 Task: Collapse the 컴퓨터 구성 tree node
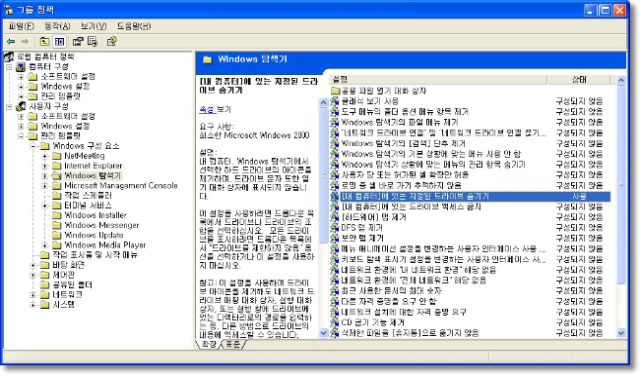[x=9, y=67]
